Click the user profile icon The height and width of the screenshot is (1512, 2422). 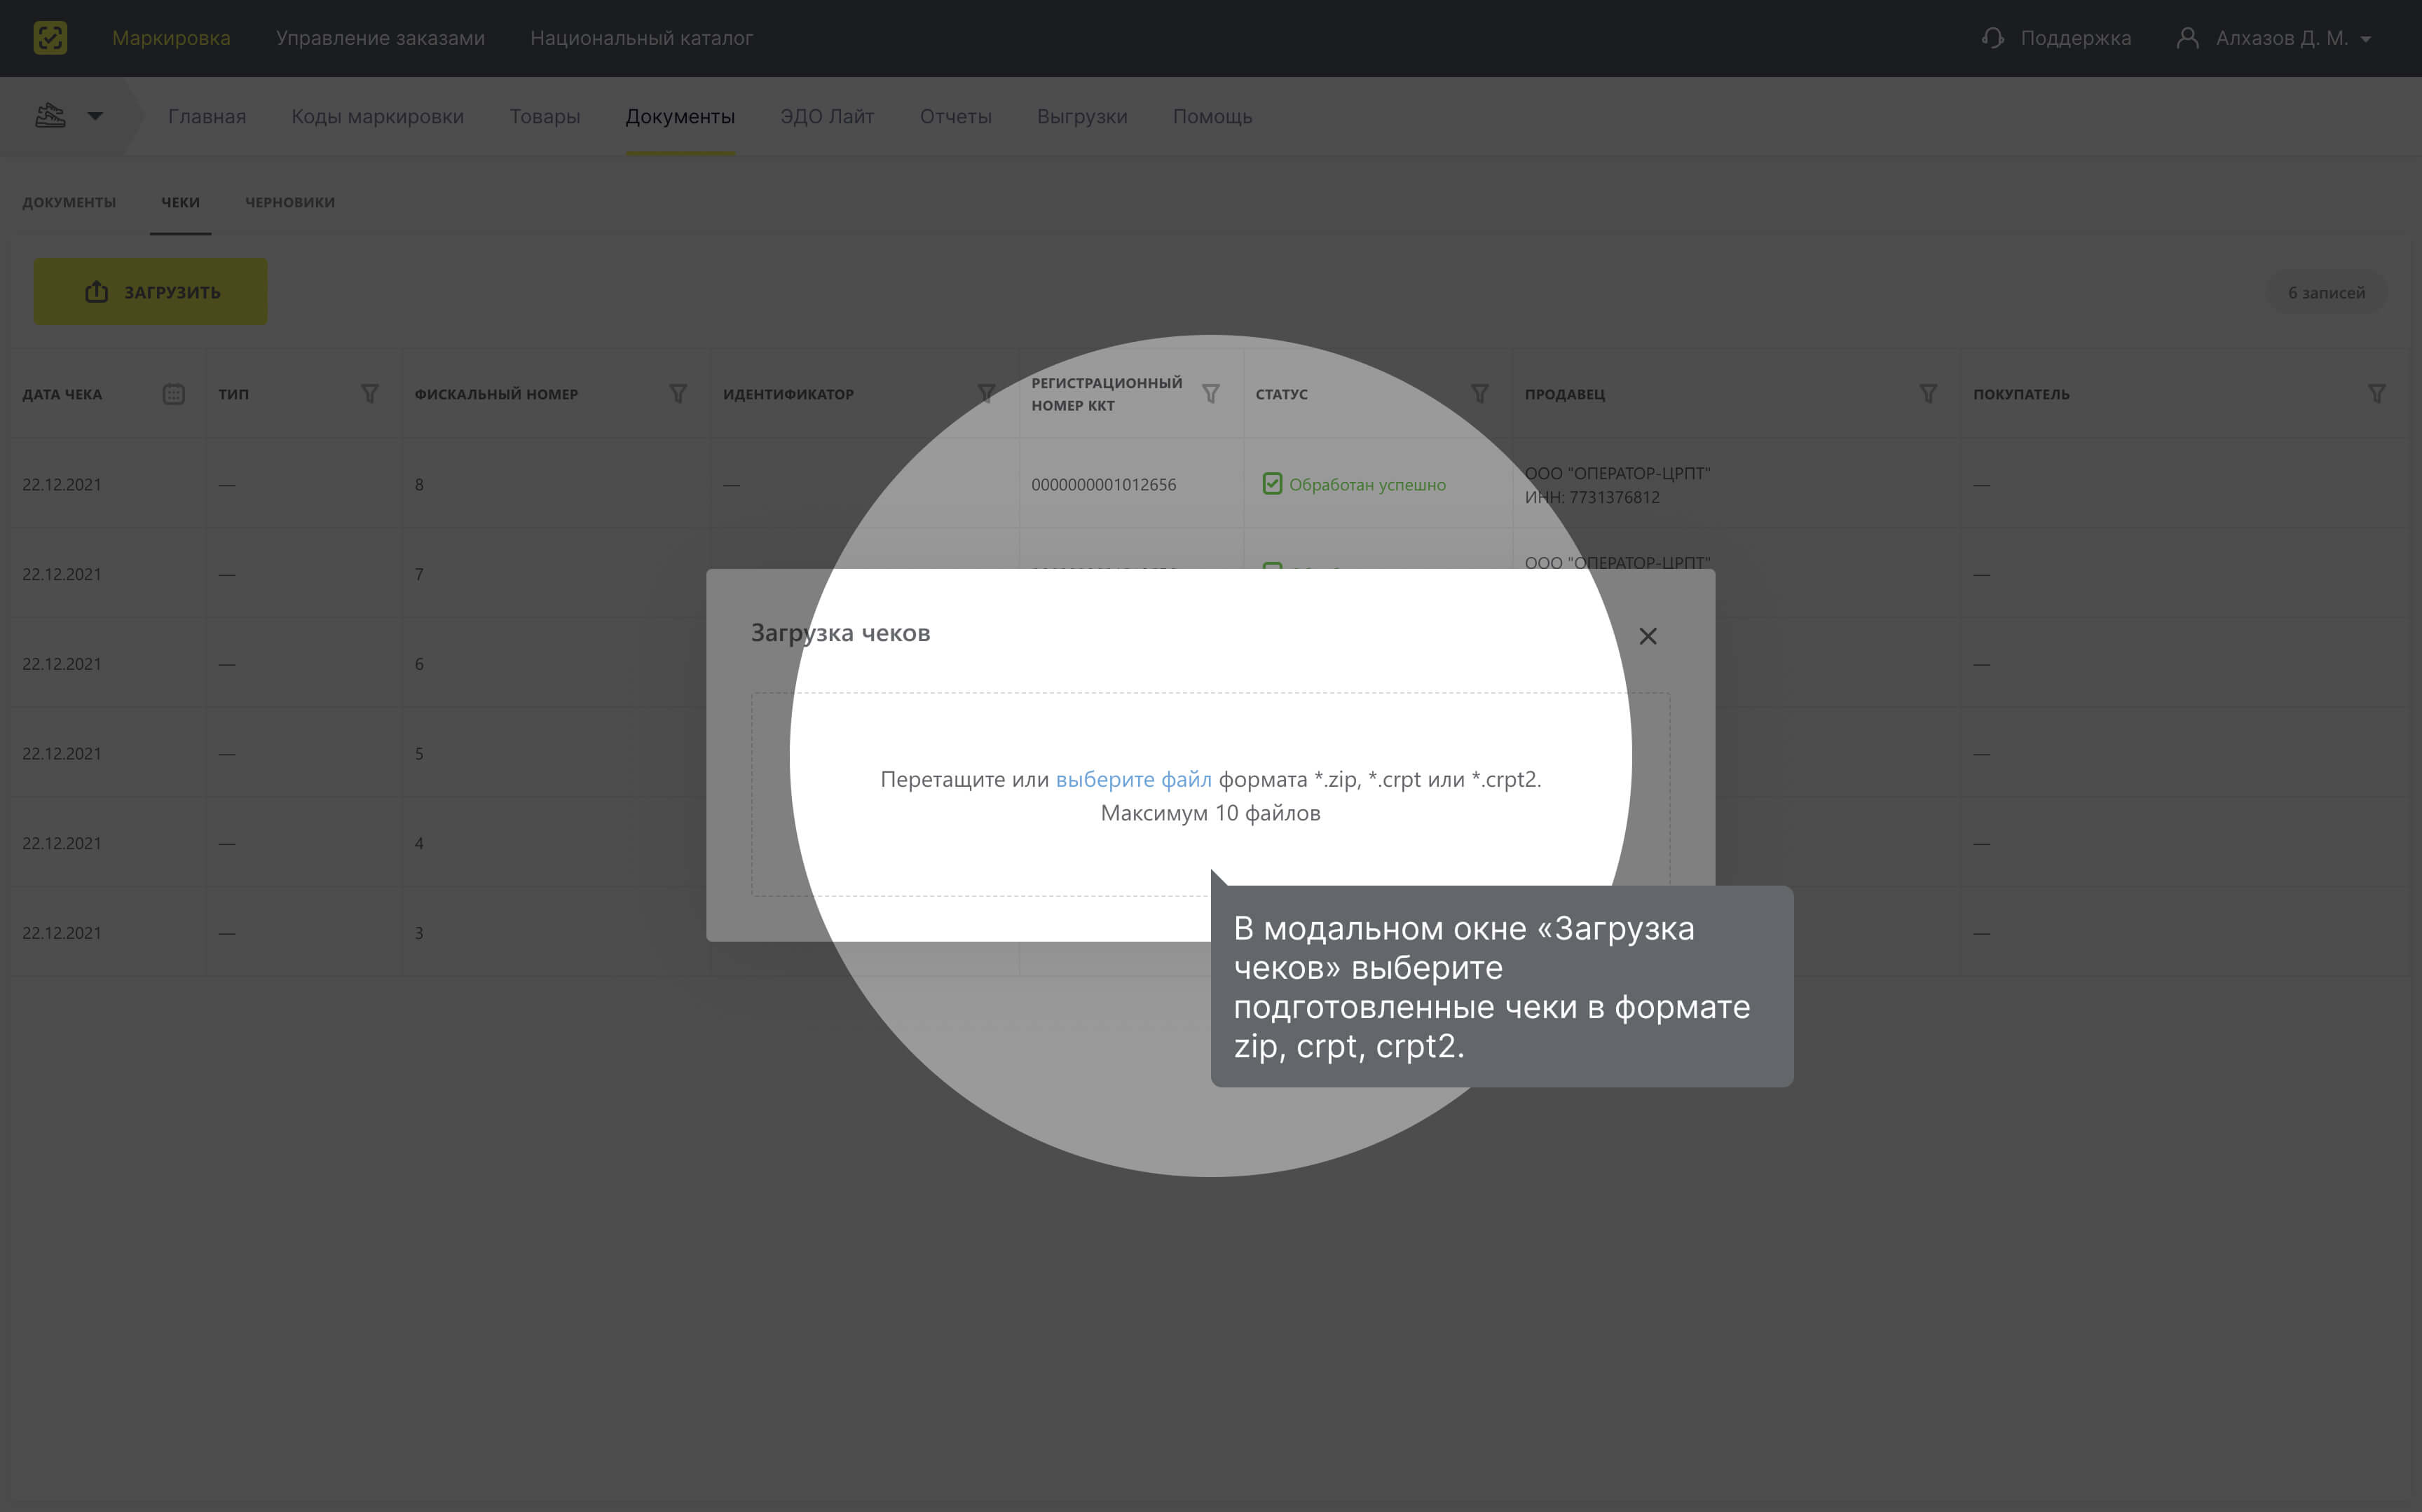[x=2188, y=38]
